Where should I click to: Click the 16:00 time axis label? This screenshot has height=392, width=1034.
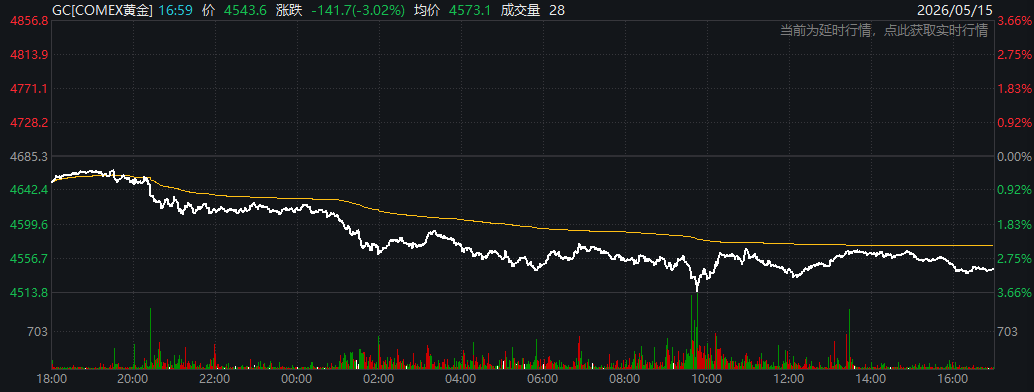click(x=952, y=379)
